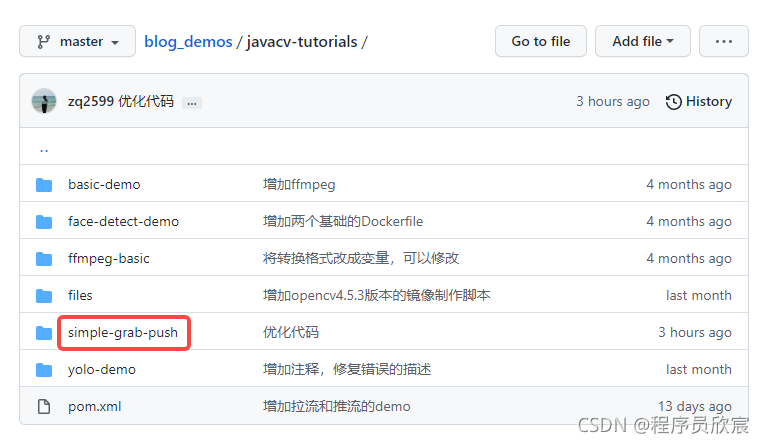The width and height of the screenshot is (764, 444).
Task: Open yolo-demo folder
Action: tap(102, 369)
